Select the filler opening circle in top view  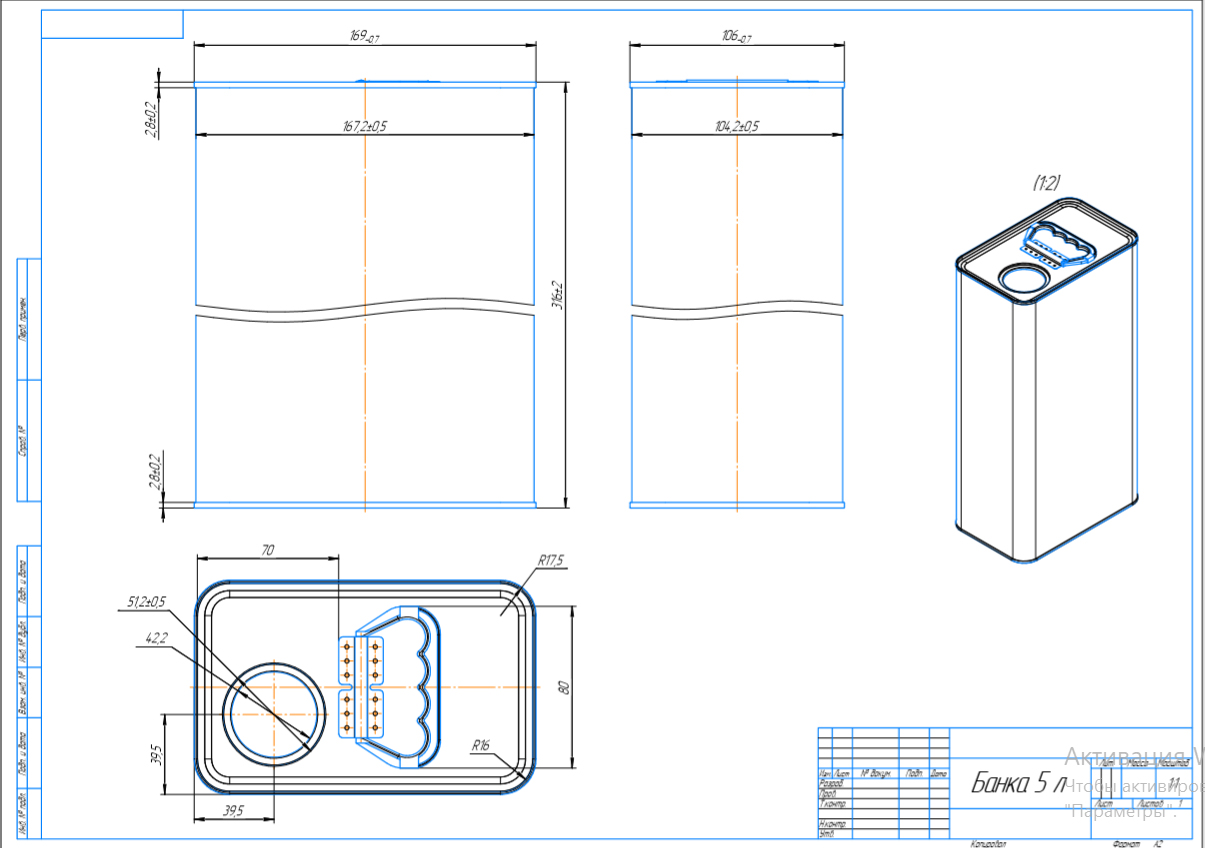[x=276, y=712]
